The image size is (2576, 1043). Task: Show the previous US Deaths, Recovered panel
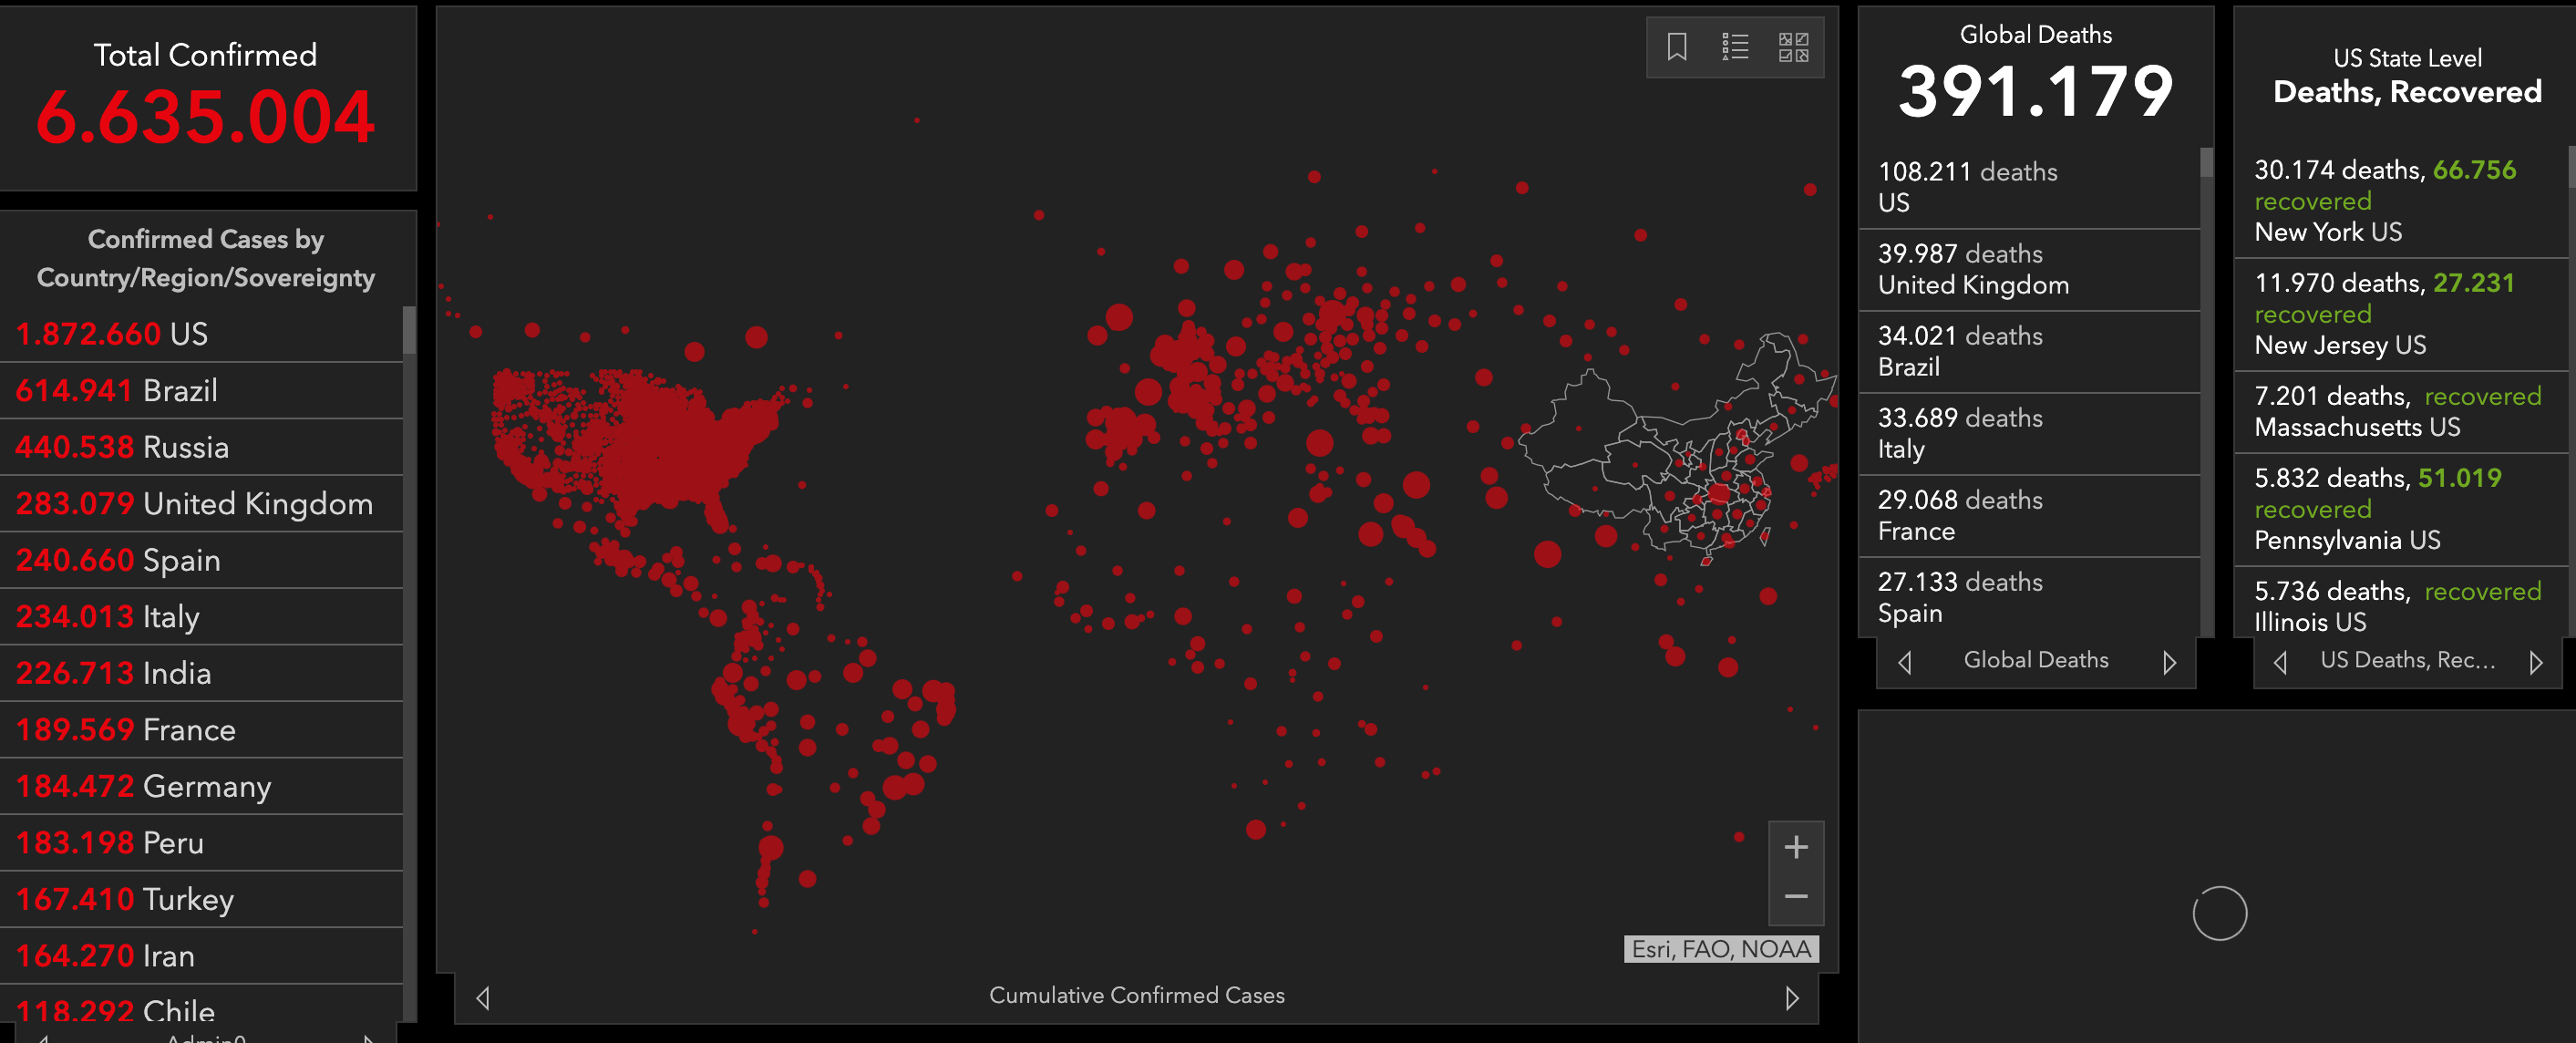point(2280,662)
